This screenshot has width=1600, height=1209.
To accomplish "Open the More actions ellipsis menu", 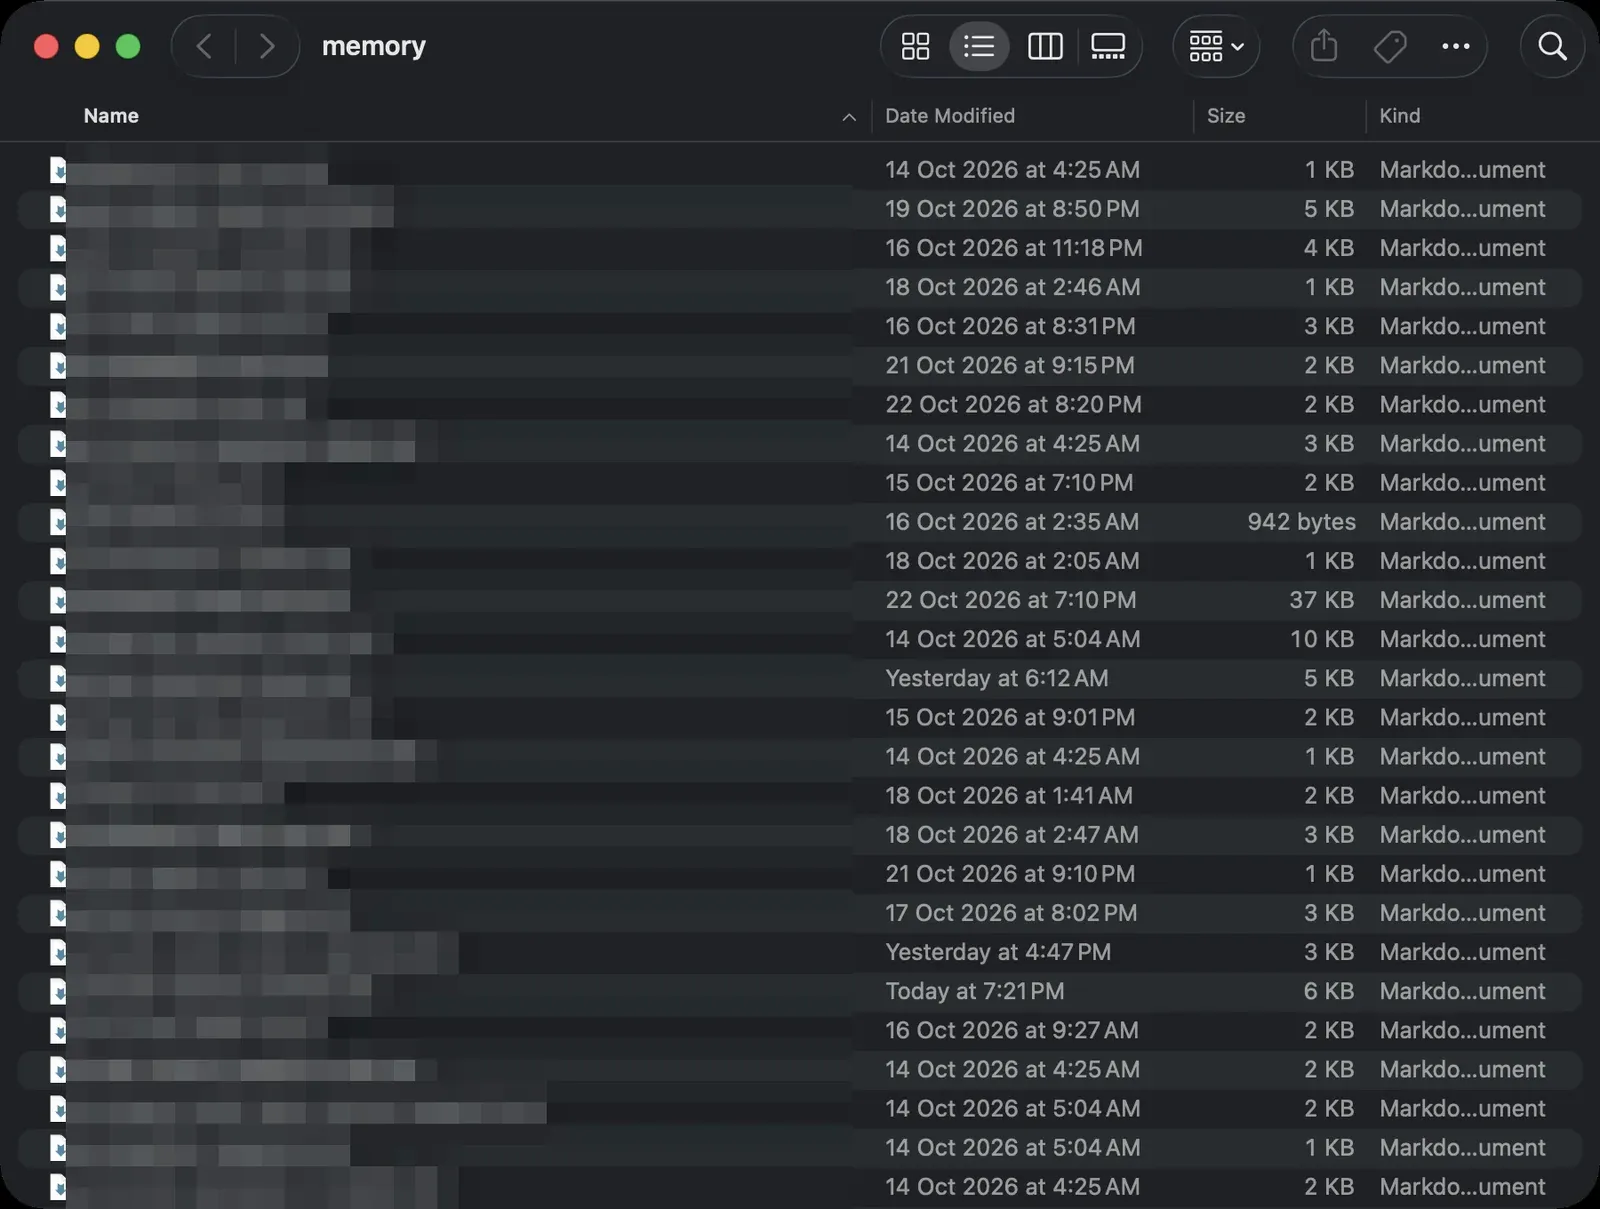I will point(1455,46).
